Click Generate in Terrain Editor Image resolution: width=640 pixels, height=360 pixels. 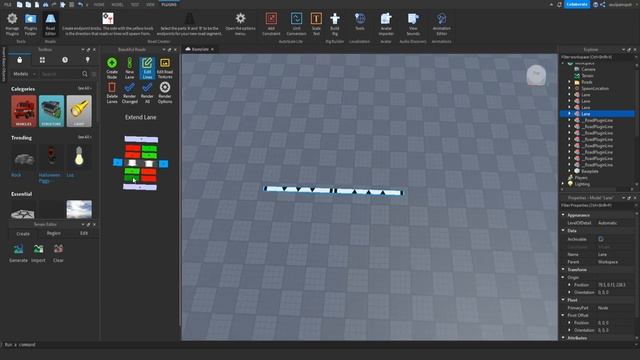(18, 253)
